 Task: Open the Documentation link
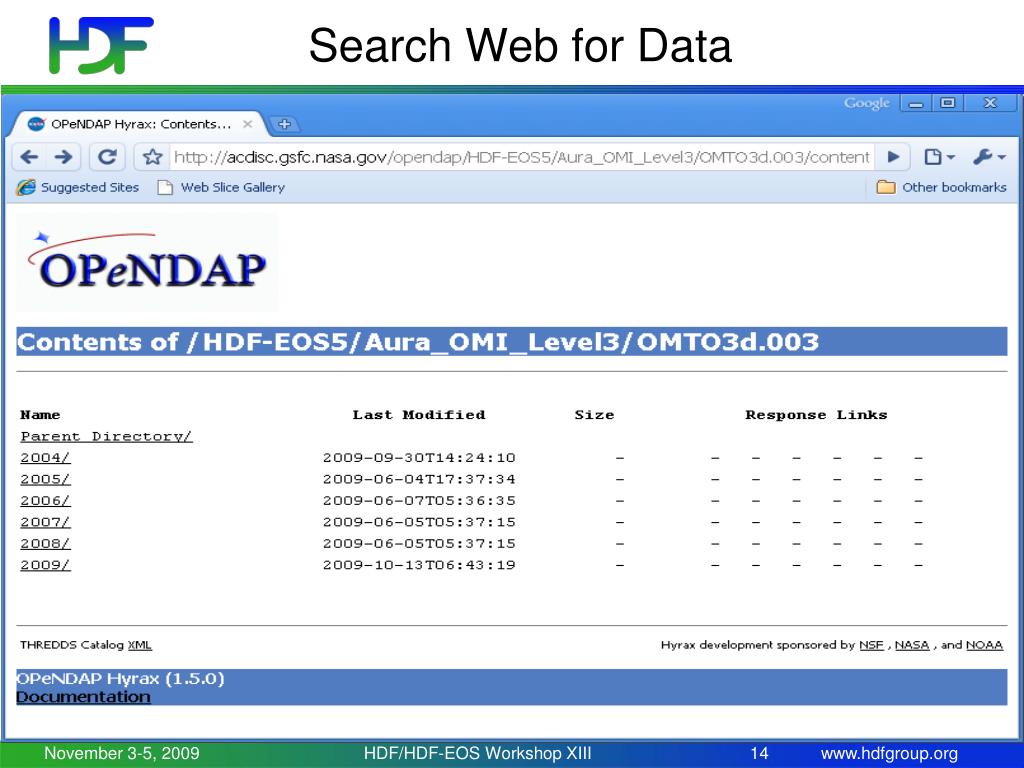(83, 697)
